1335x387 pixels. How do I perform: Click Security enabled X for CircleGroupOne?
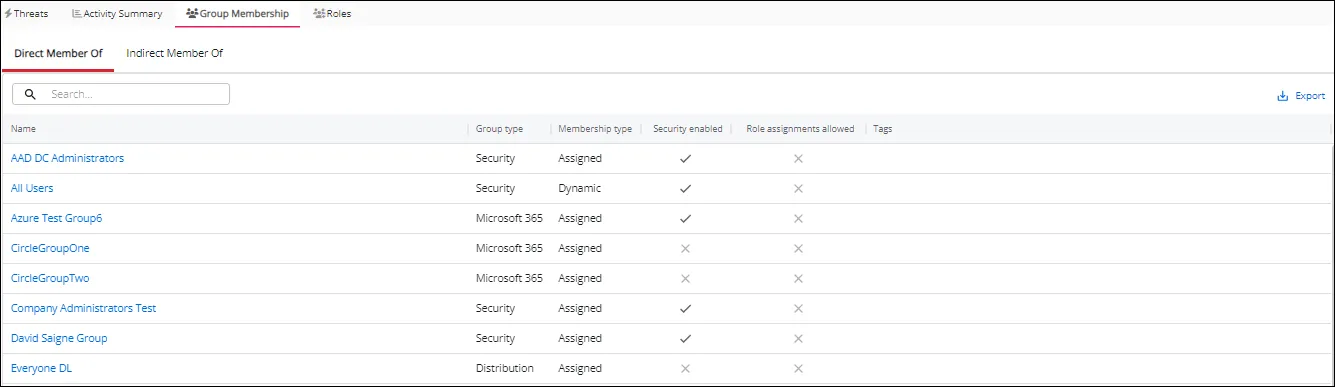(685, 248)
